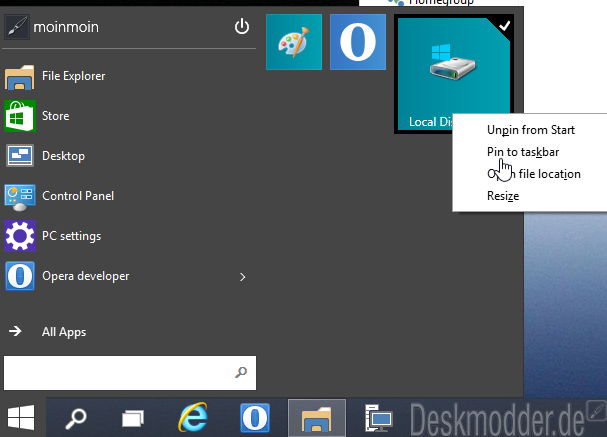This screenshot has height=437, width=607.
Task: Open the power options button
Action: coord(242,27)
